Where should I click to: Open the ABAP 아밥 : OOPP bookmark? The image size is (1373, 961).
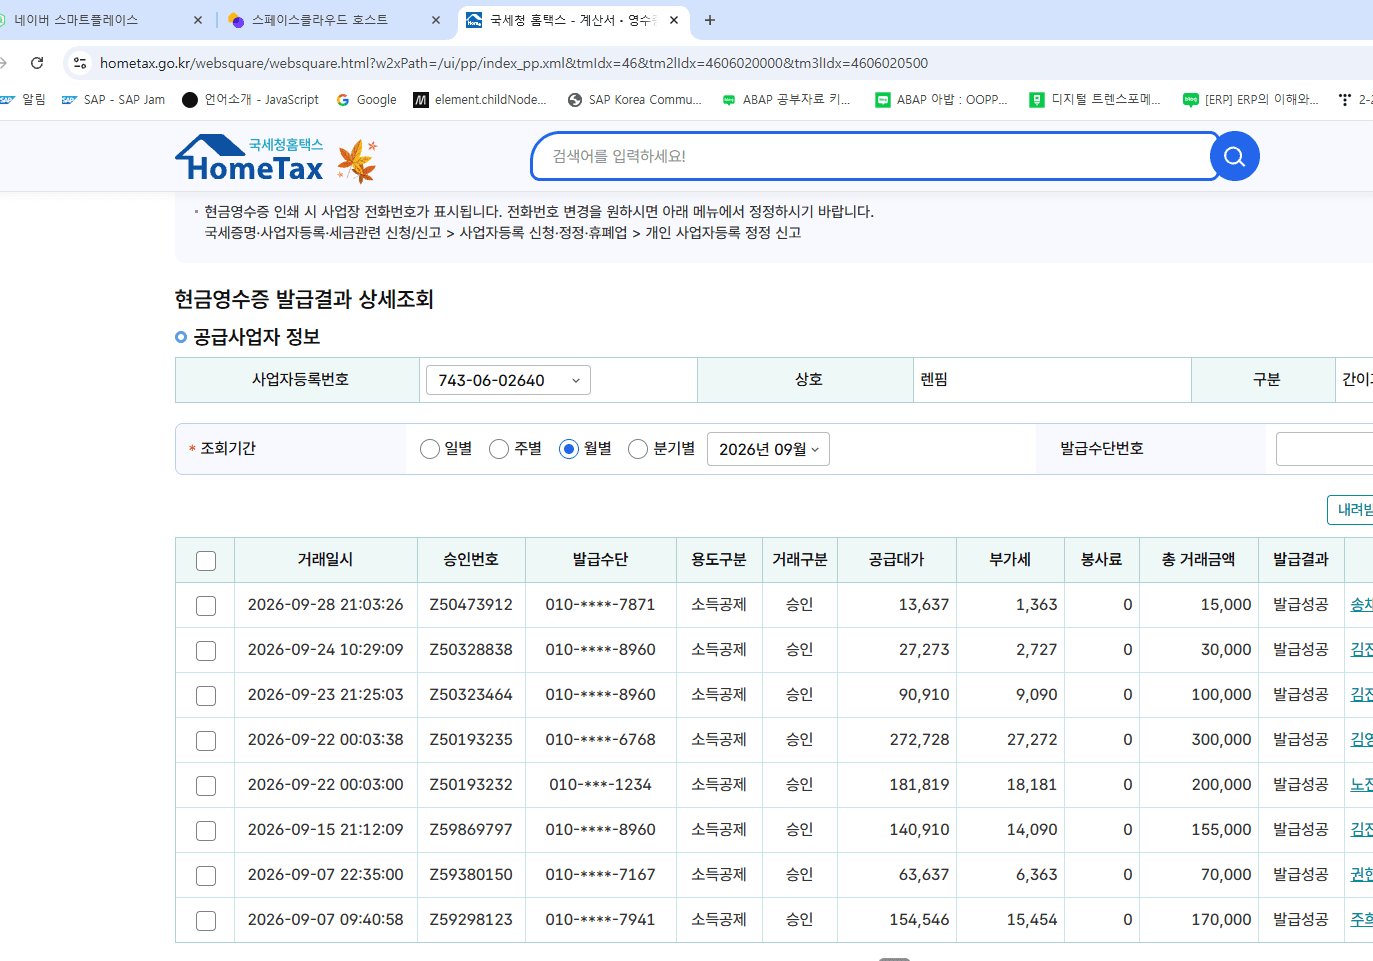(941, 100)
